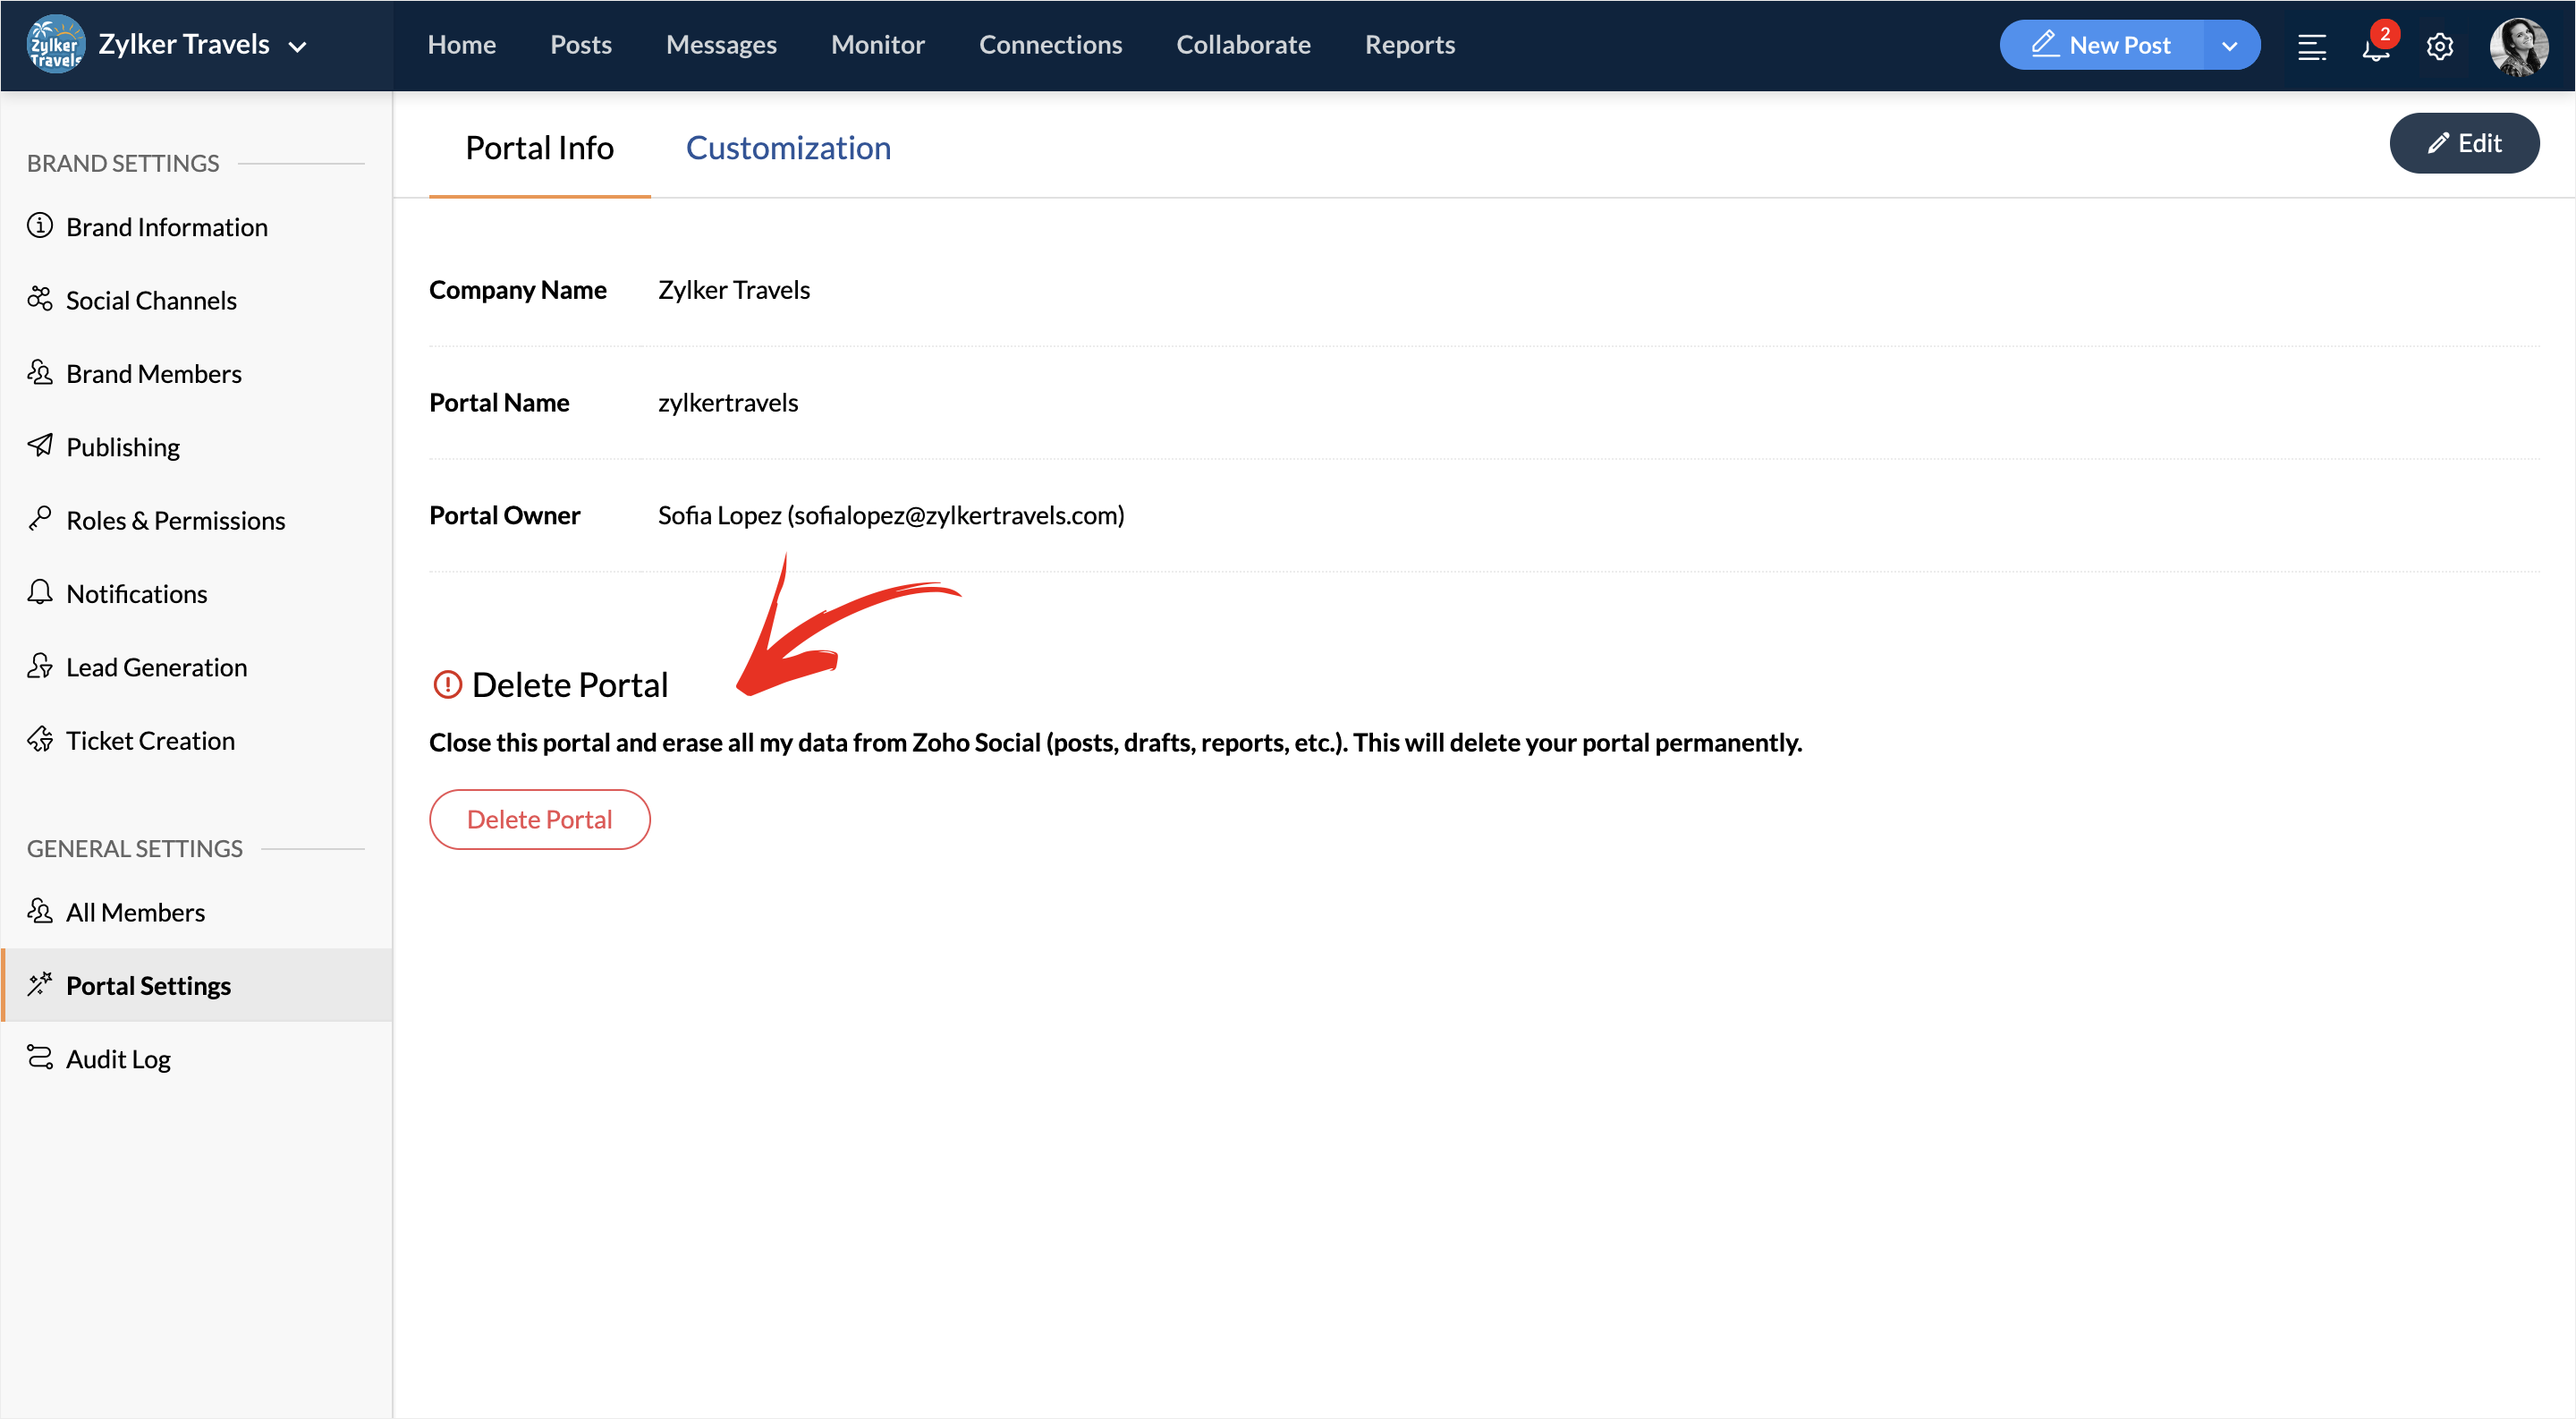The image size is (2576, 1419).
Task: Open the hamburger list menu icon
Action: coord(2311,47)
